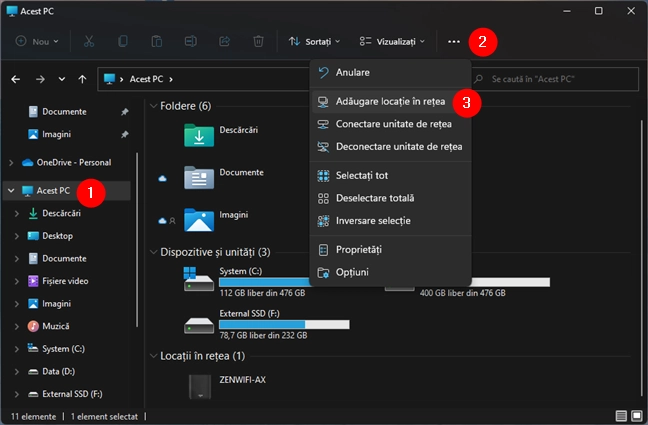
Task: Select Fișiere video in sidebar
Action: pyautogui.click(x=65, y=281)
